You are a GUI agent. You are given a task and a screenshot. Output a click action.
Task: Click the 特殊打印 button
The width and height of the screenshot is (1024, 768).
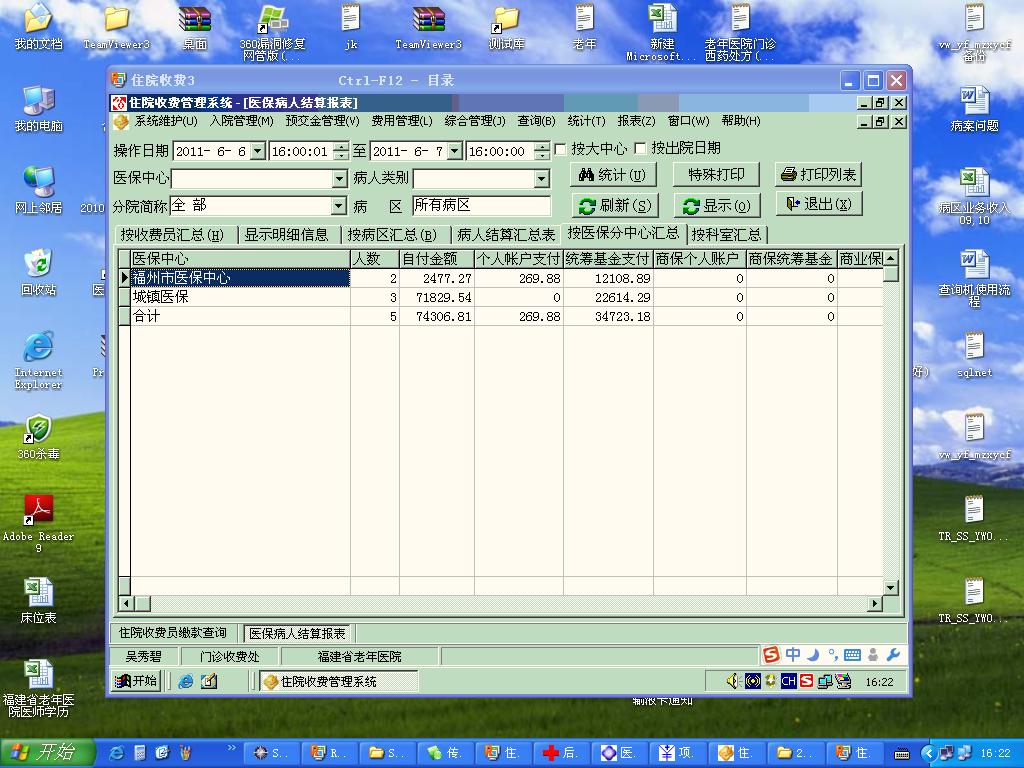716,175
